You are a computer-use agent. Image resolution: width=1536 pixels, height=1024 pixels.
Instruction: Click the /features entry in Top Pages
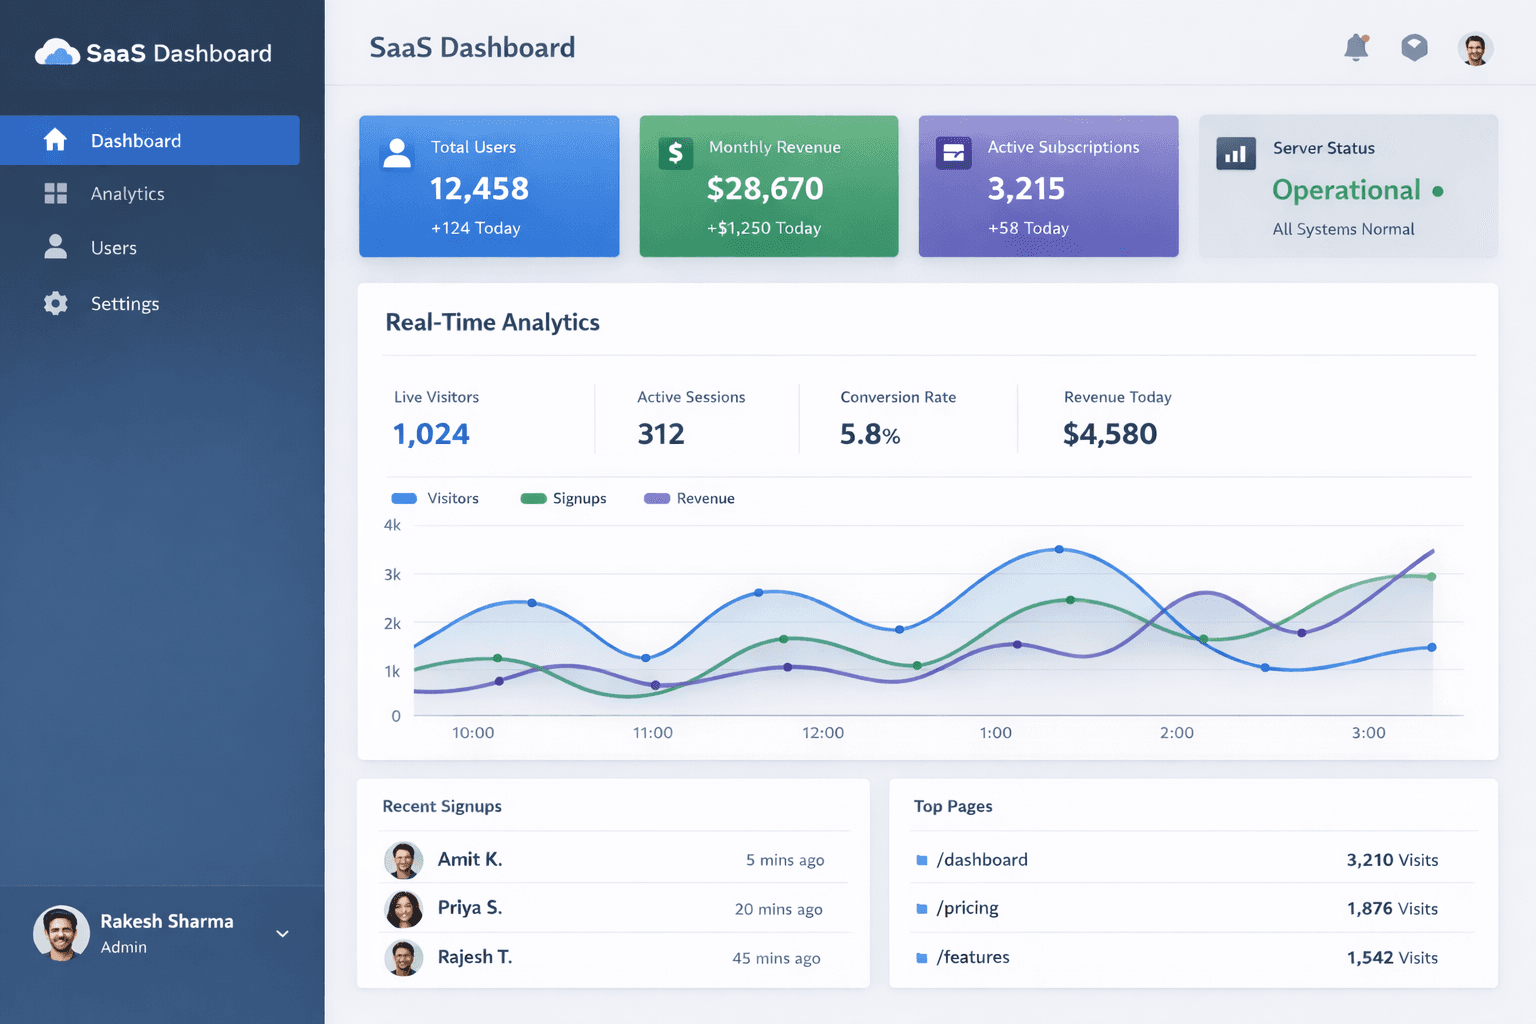pyautogui.click(x=972, y=957)
